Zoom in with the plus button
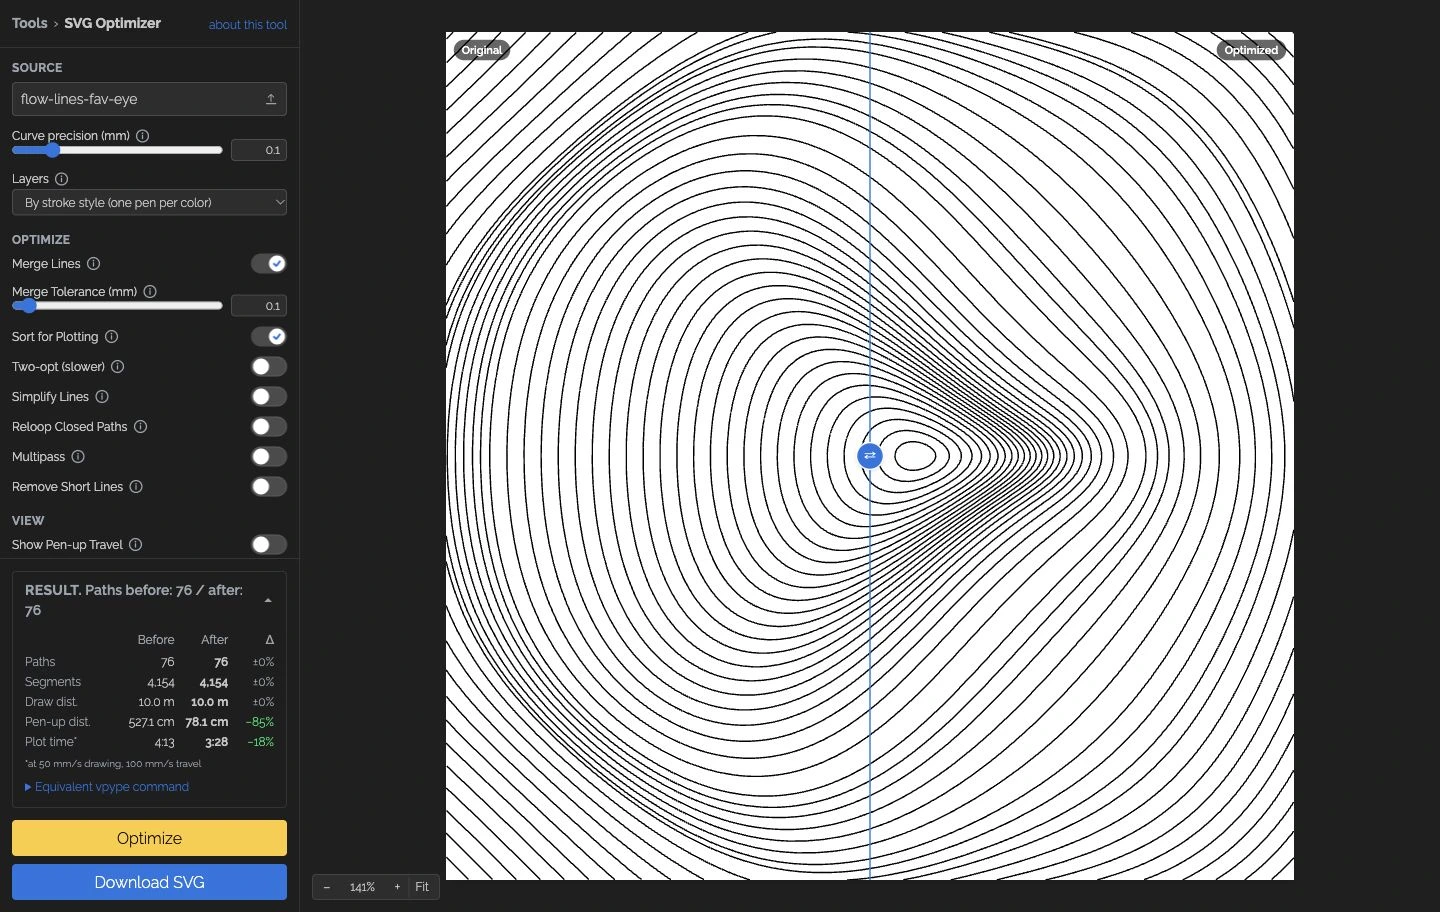1440x912 pixels. tap(397, 887)
